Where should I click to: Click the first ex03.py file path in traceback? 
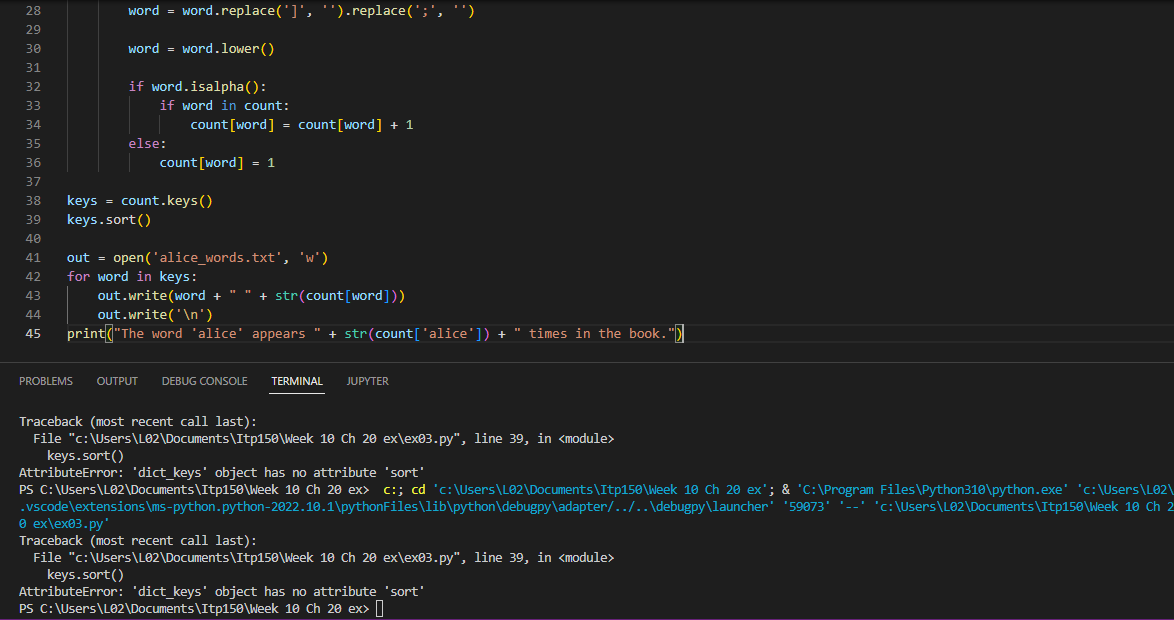coord(264,439)
